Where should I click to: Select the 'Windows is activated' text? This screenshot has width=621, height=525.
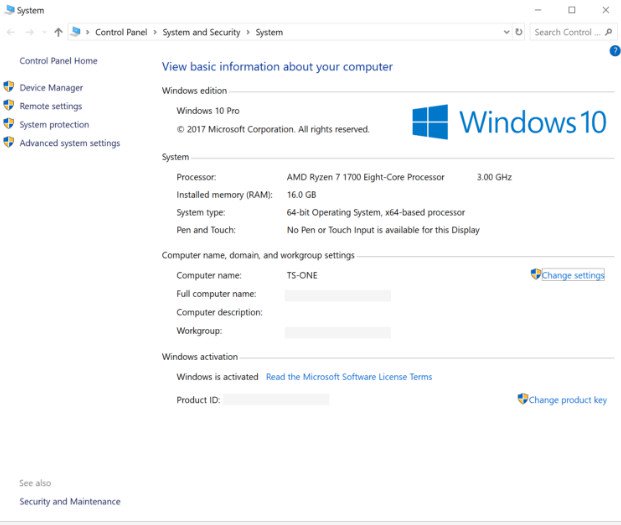coord(217,377)
